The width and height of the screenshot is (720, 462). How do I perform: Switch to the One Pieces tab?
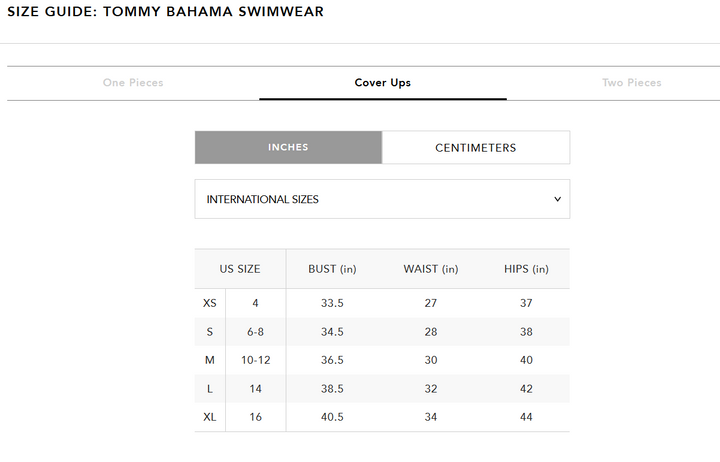point(133,83)
